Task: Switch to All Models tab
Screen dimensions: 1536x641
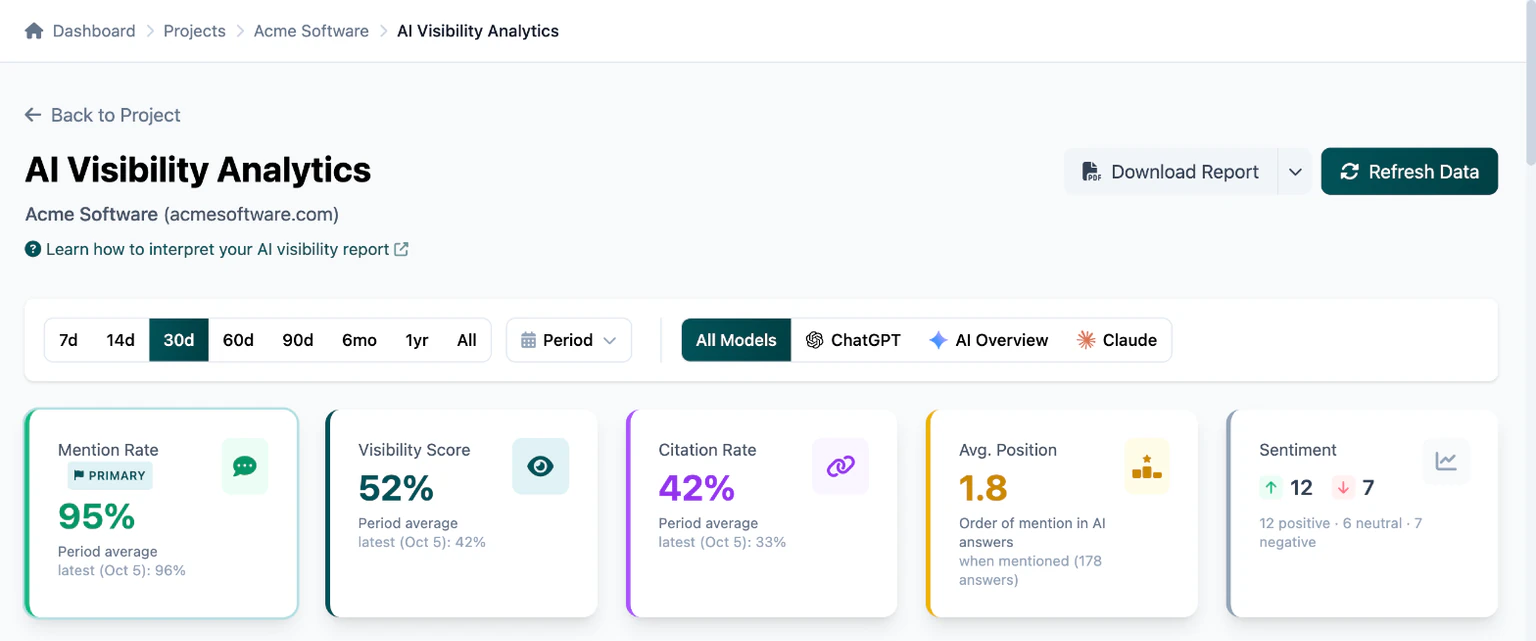Action: coord(736,340)
